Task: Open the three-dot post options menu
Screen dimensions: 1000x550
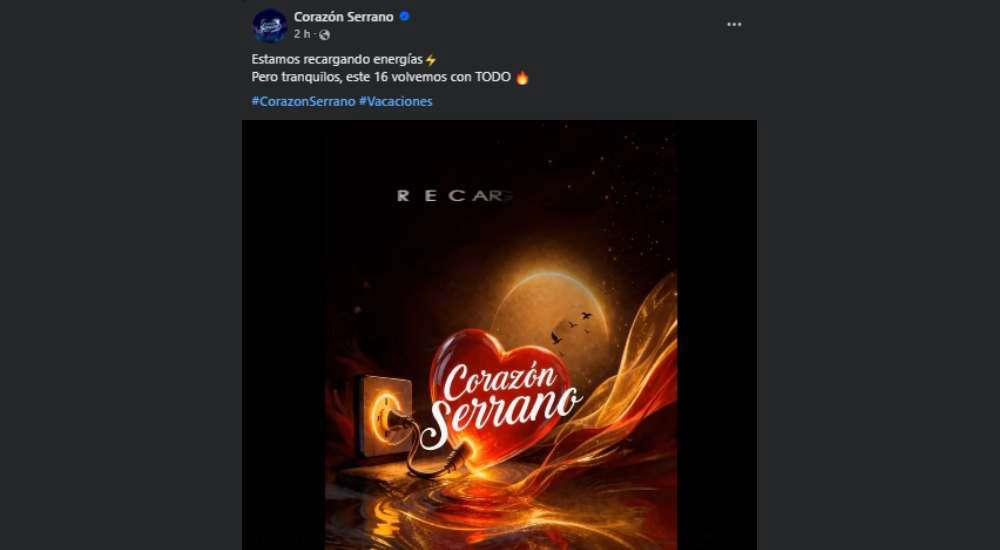Action: (734, 24)
